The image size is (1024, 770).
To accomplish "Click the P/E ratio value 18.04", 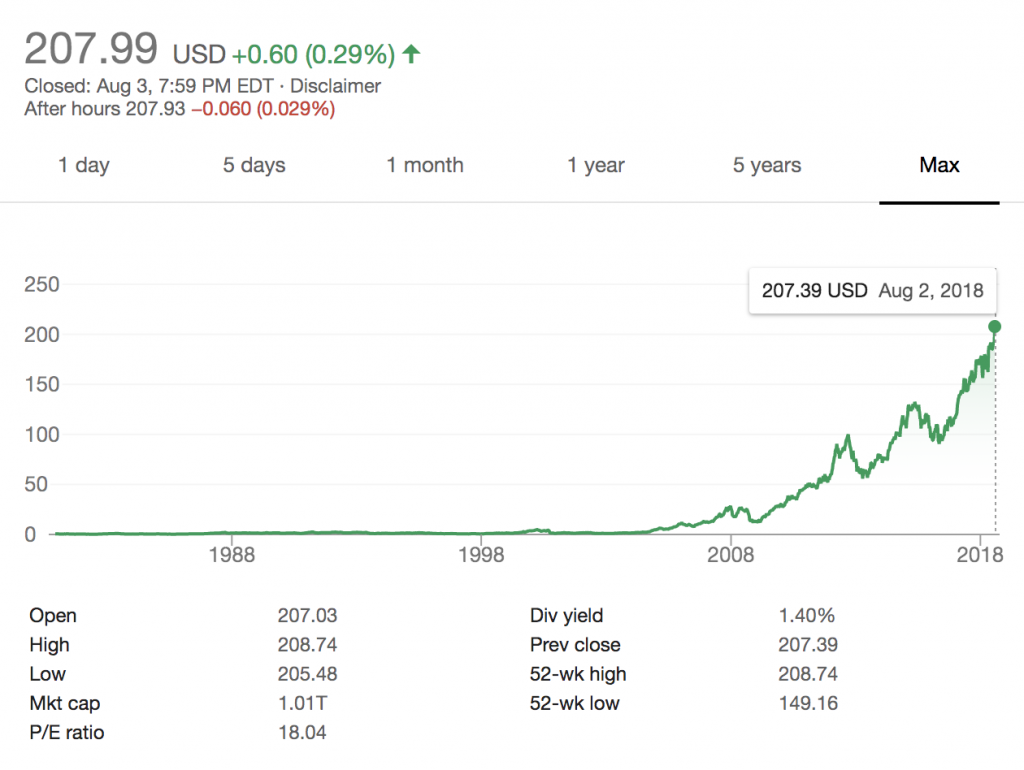I will pyautogui.click(x=301, y=733).
